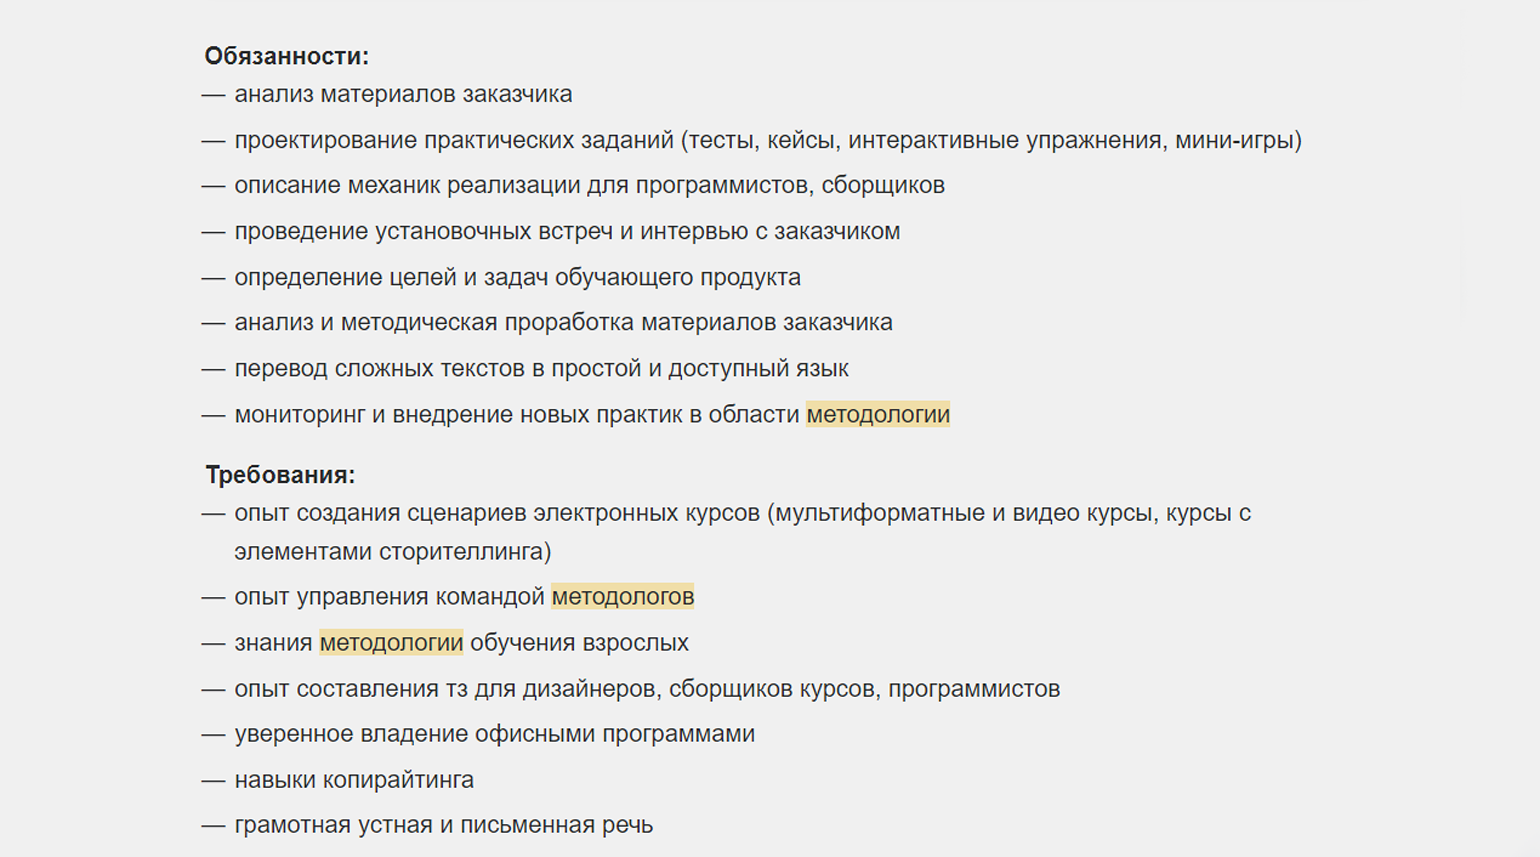1540x857 pixels.
Task: Click the "элементами сторителлинга)" text
Action: pos(392,551)
